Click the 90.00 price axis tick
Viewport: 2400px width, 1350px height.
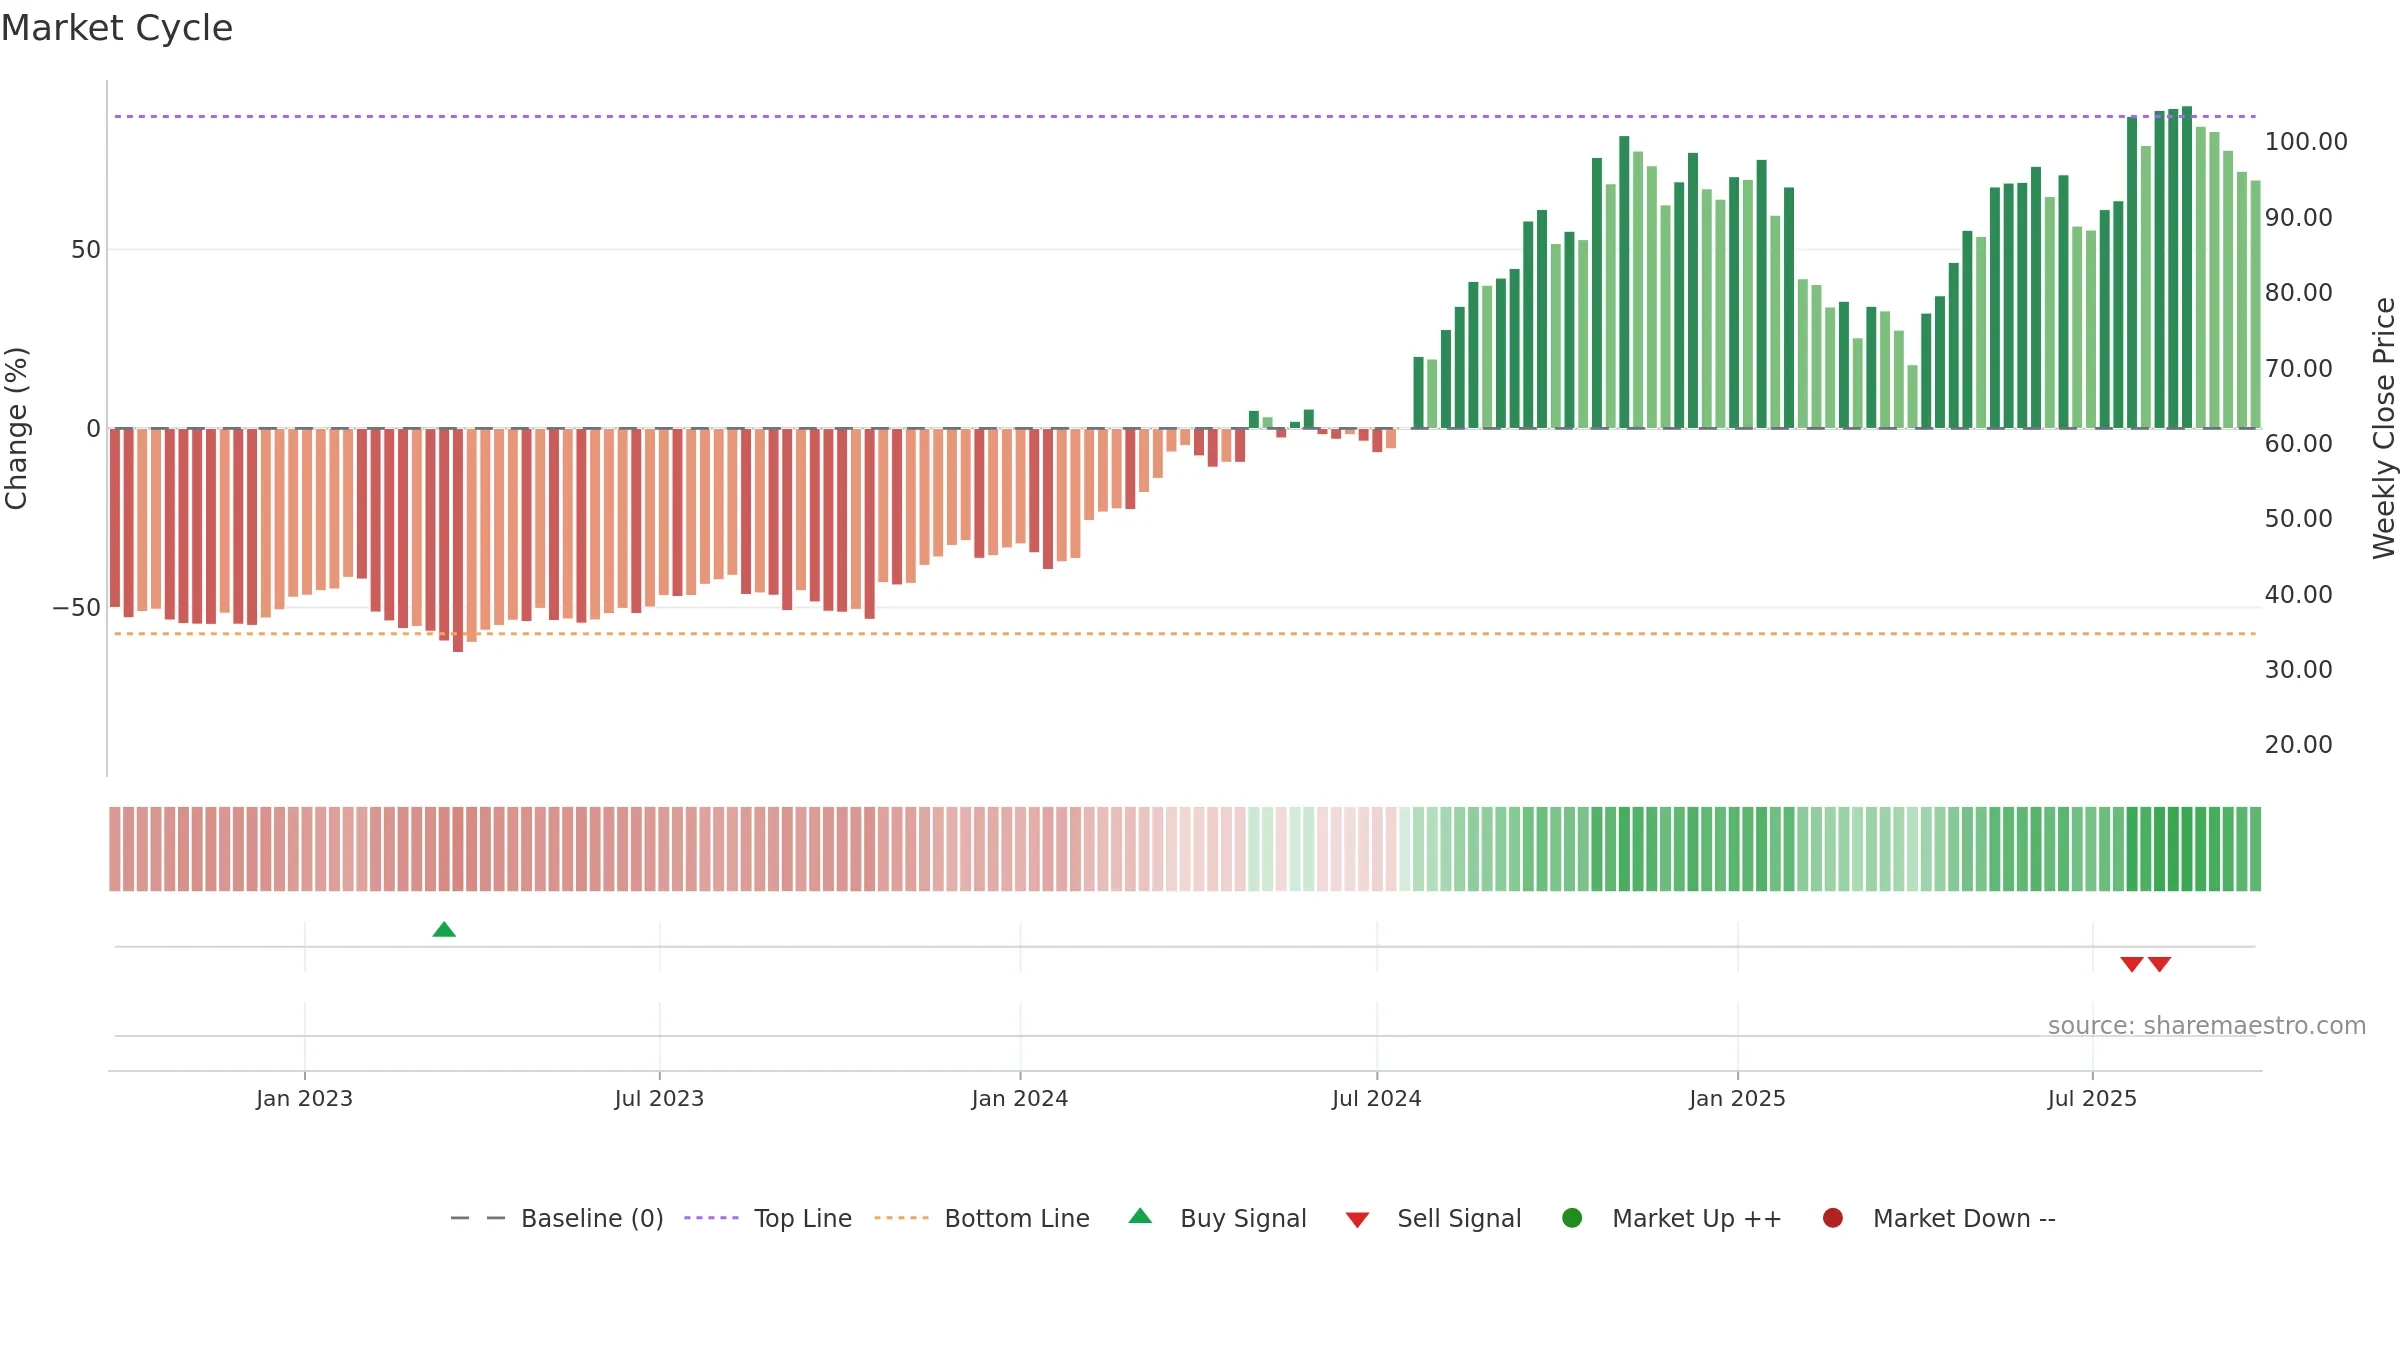coord(2298,217)
